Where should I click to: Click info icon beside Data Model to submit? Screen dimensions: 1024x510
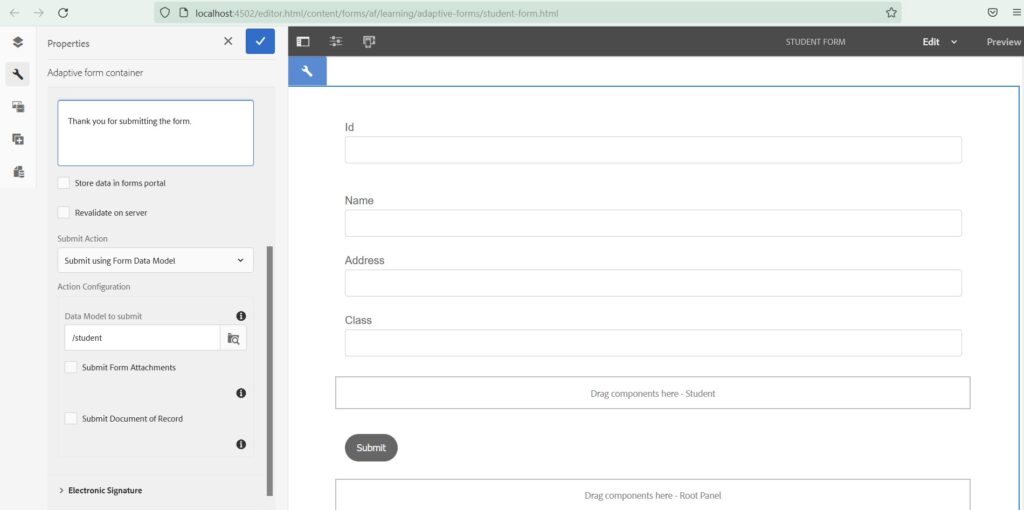[241, 316]
